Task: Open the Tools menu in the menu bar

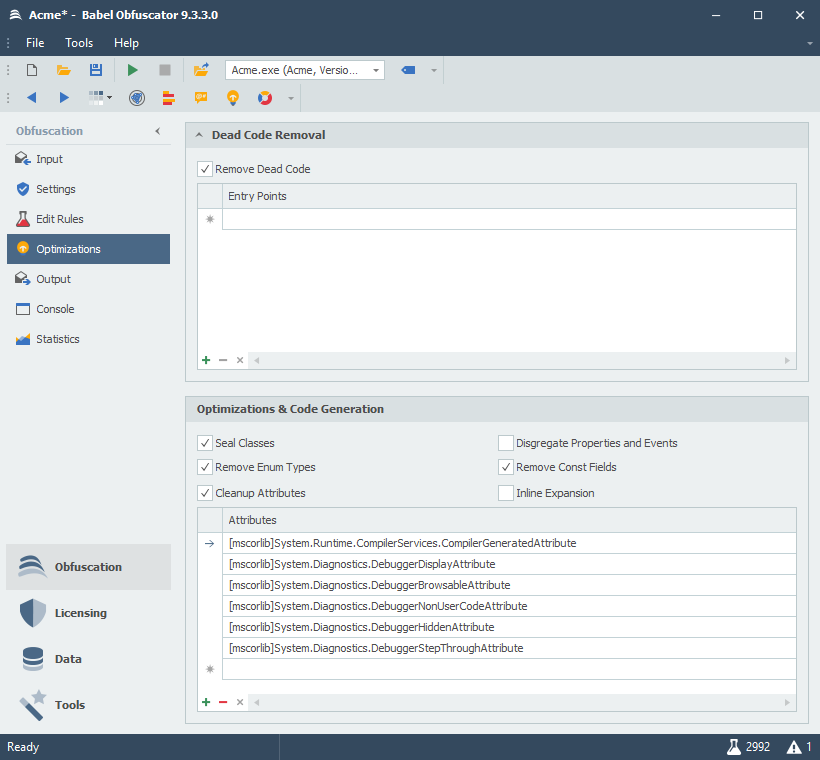Action: pos(79,43)
